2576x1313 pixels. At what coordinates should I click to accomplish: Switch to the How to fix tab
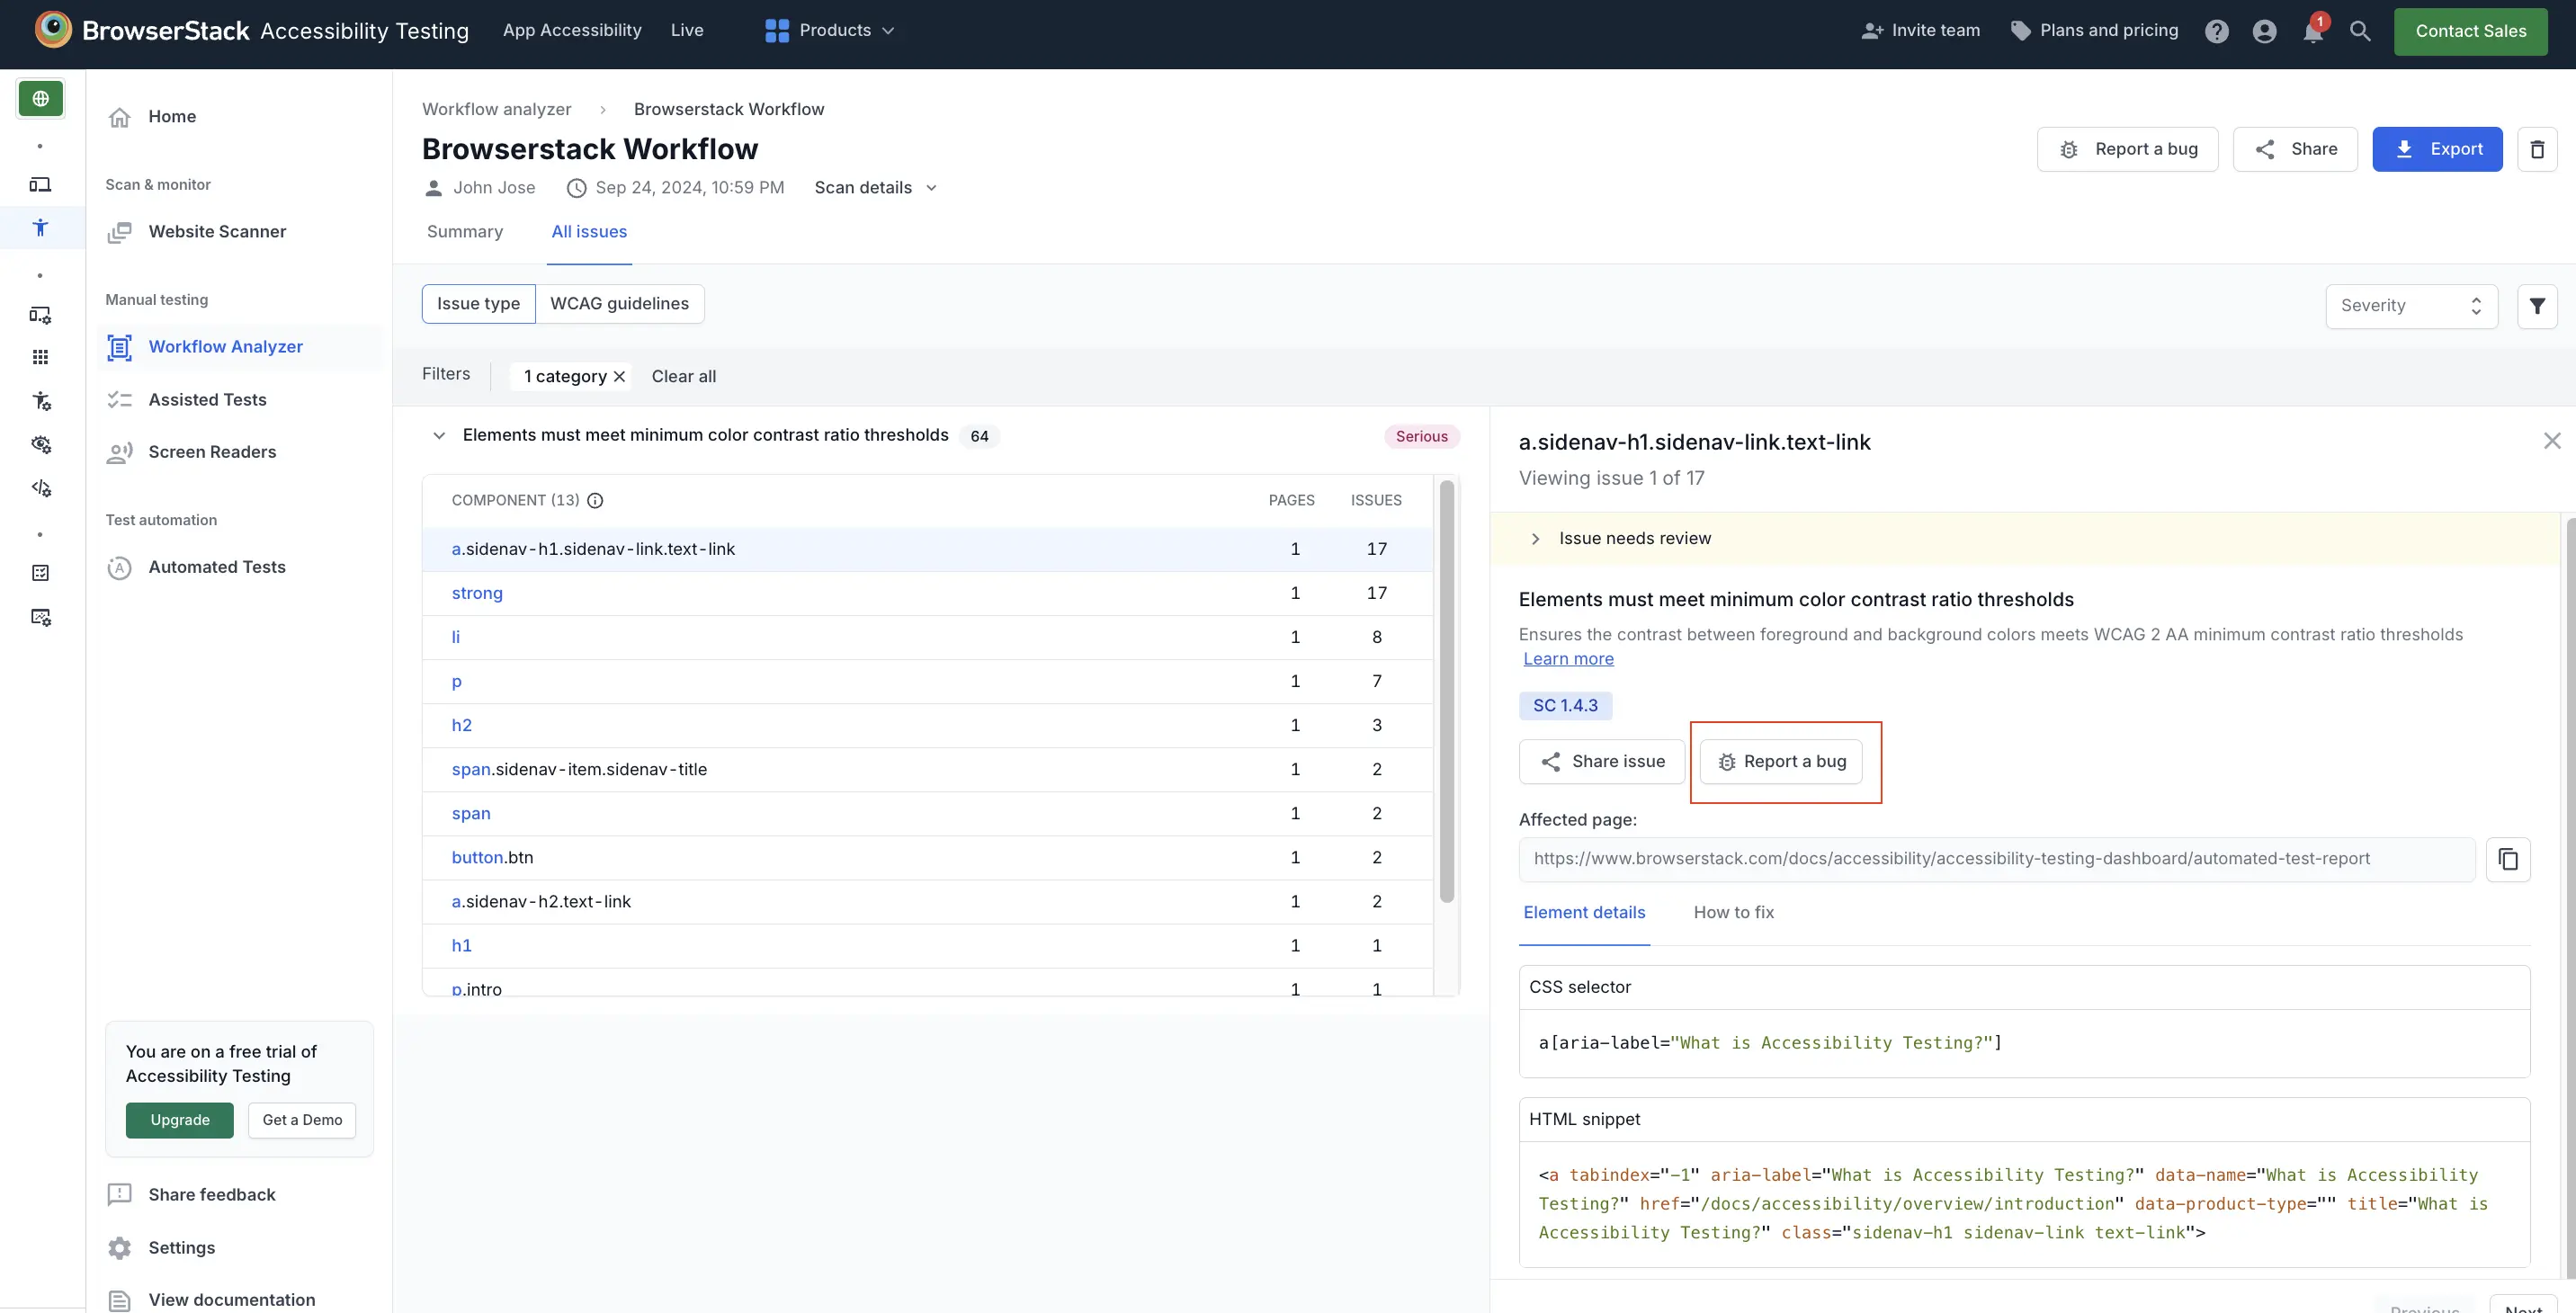tap(1733, 911)
